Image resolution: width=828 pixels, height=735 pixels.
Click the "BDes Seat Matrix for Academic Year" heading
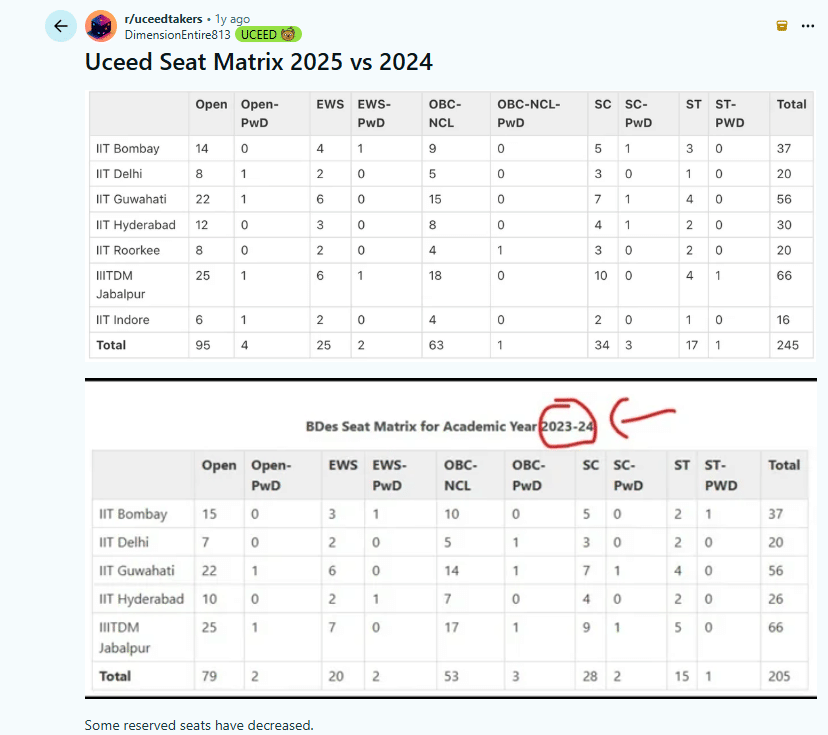[x=422, y=427]
